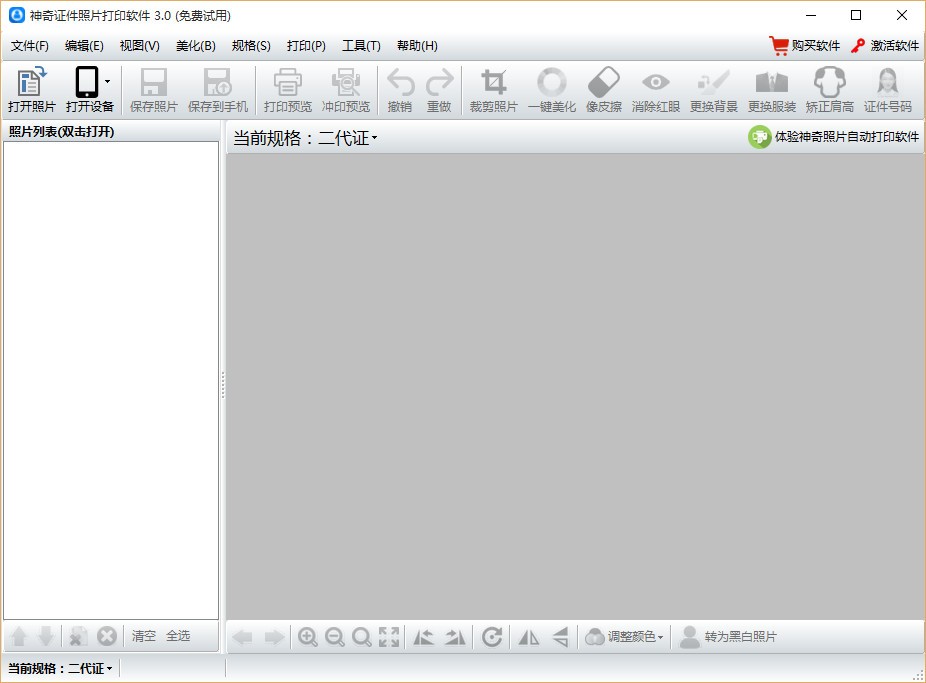926x683 pixels.
Task: Expand the 当前规格：二代证 header dropdown
Action: (305, 138)
